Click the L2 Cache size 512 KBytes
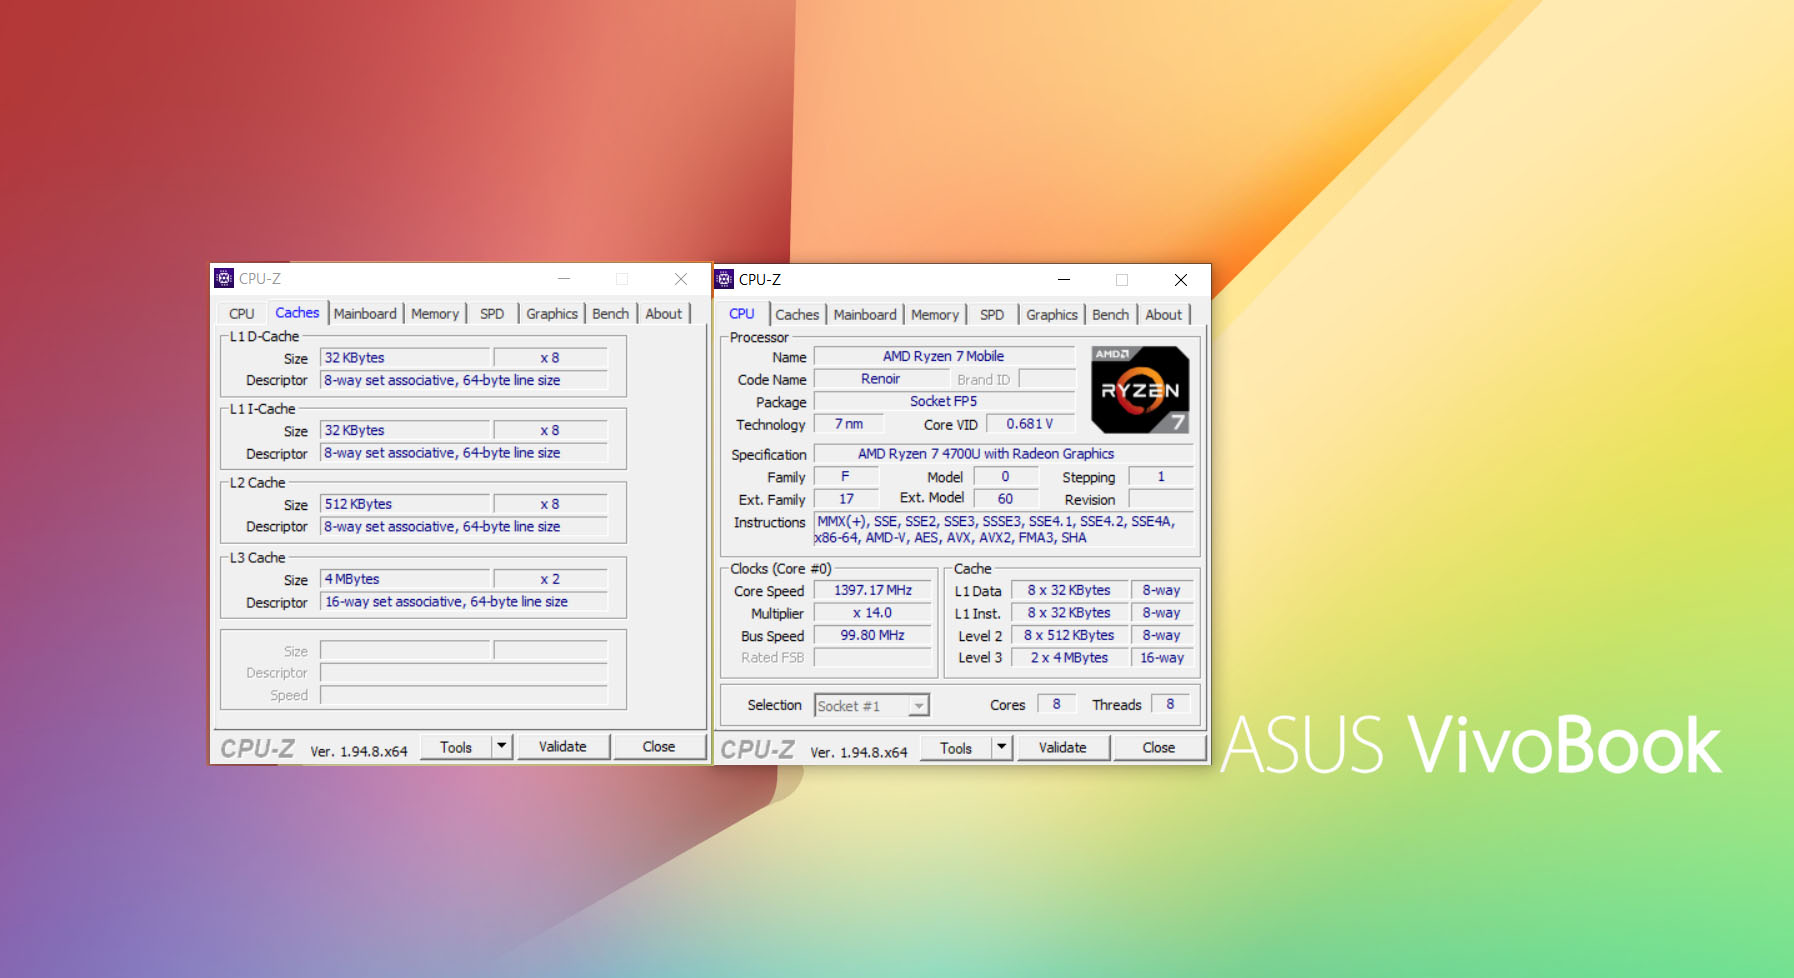Screen dimensions: 1794x978 click(405, 505)
